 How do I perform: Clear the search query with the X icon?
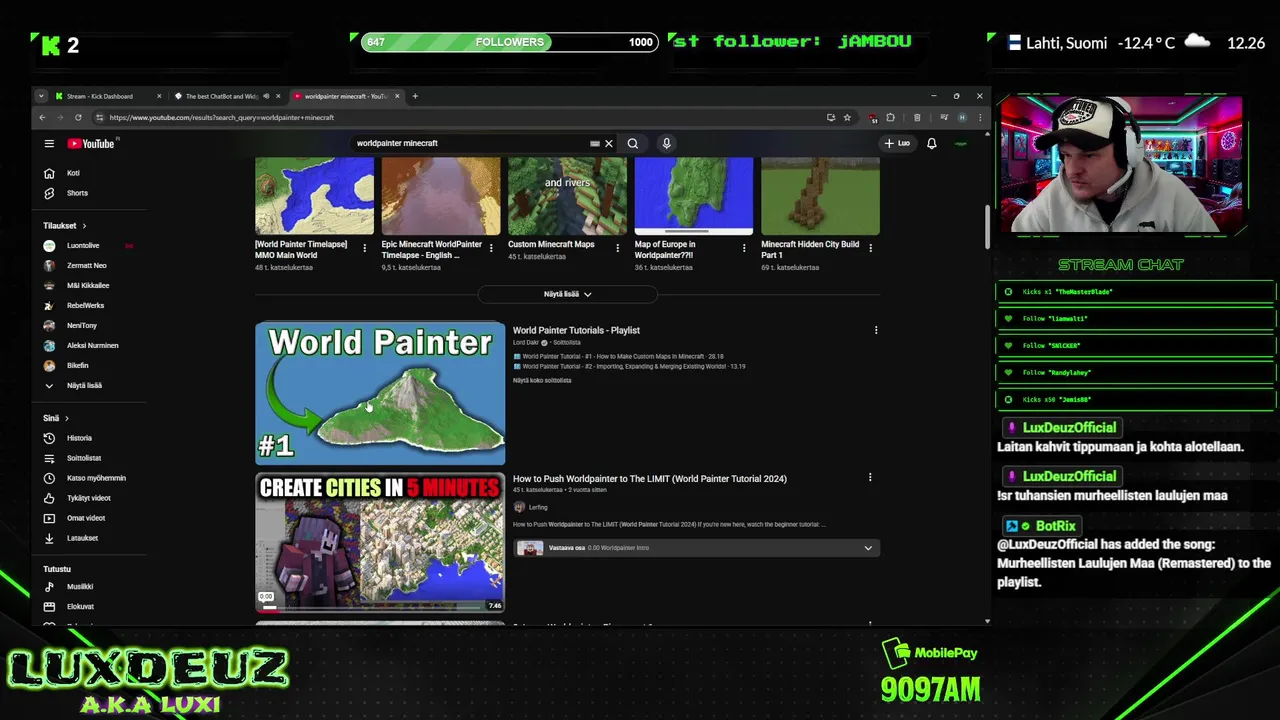coord(608,143)
